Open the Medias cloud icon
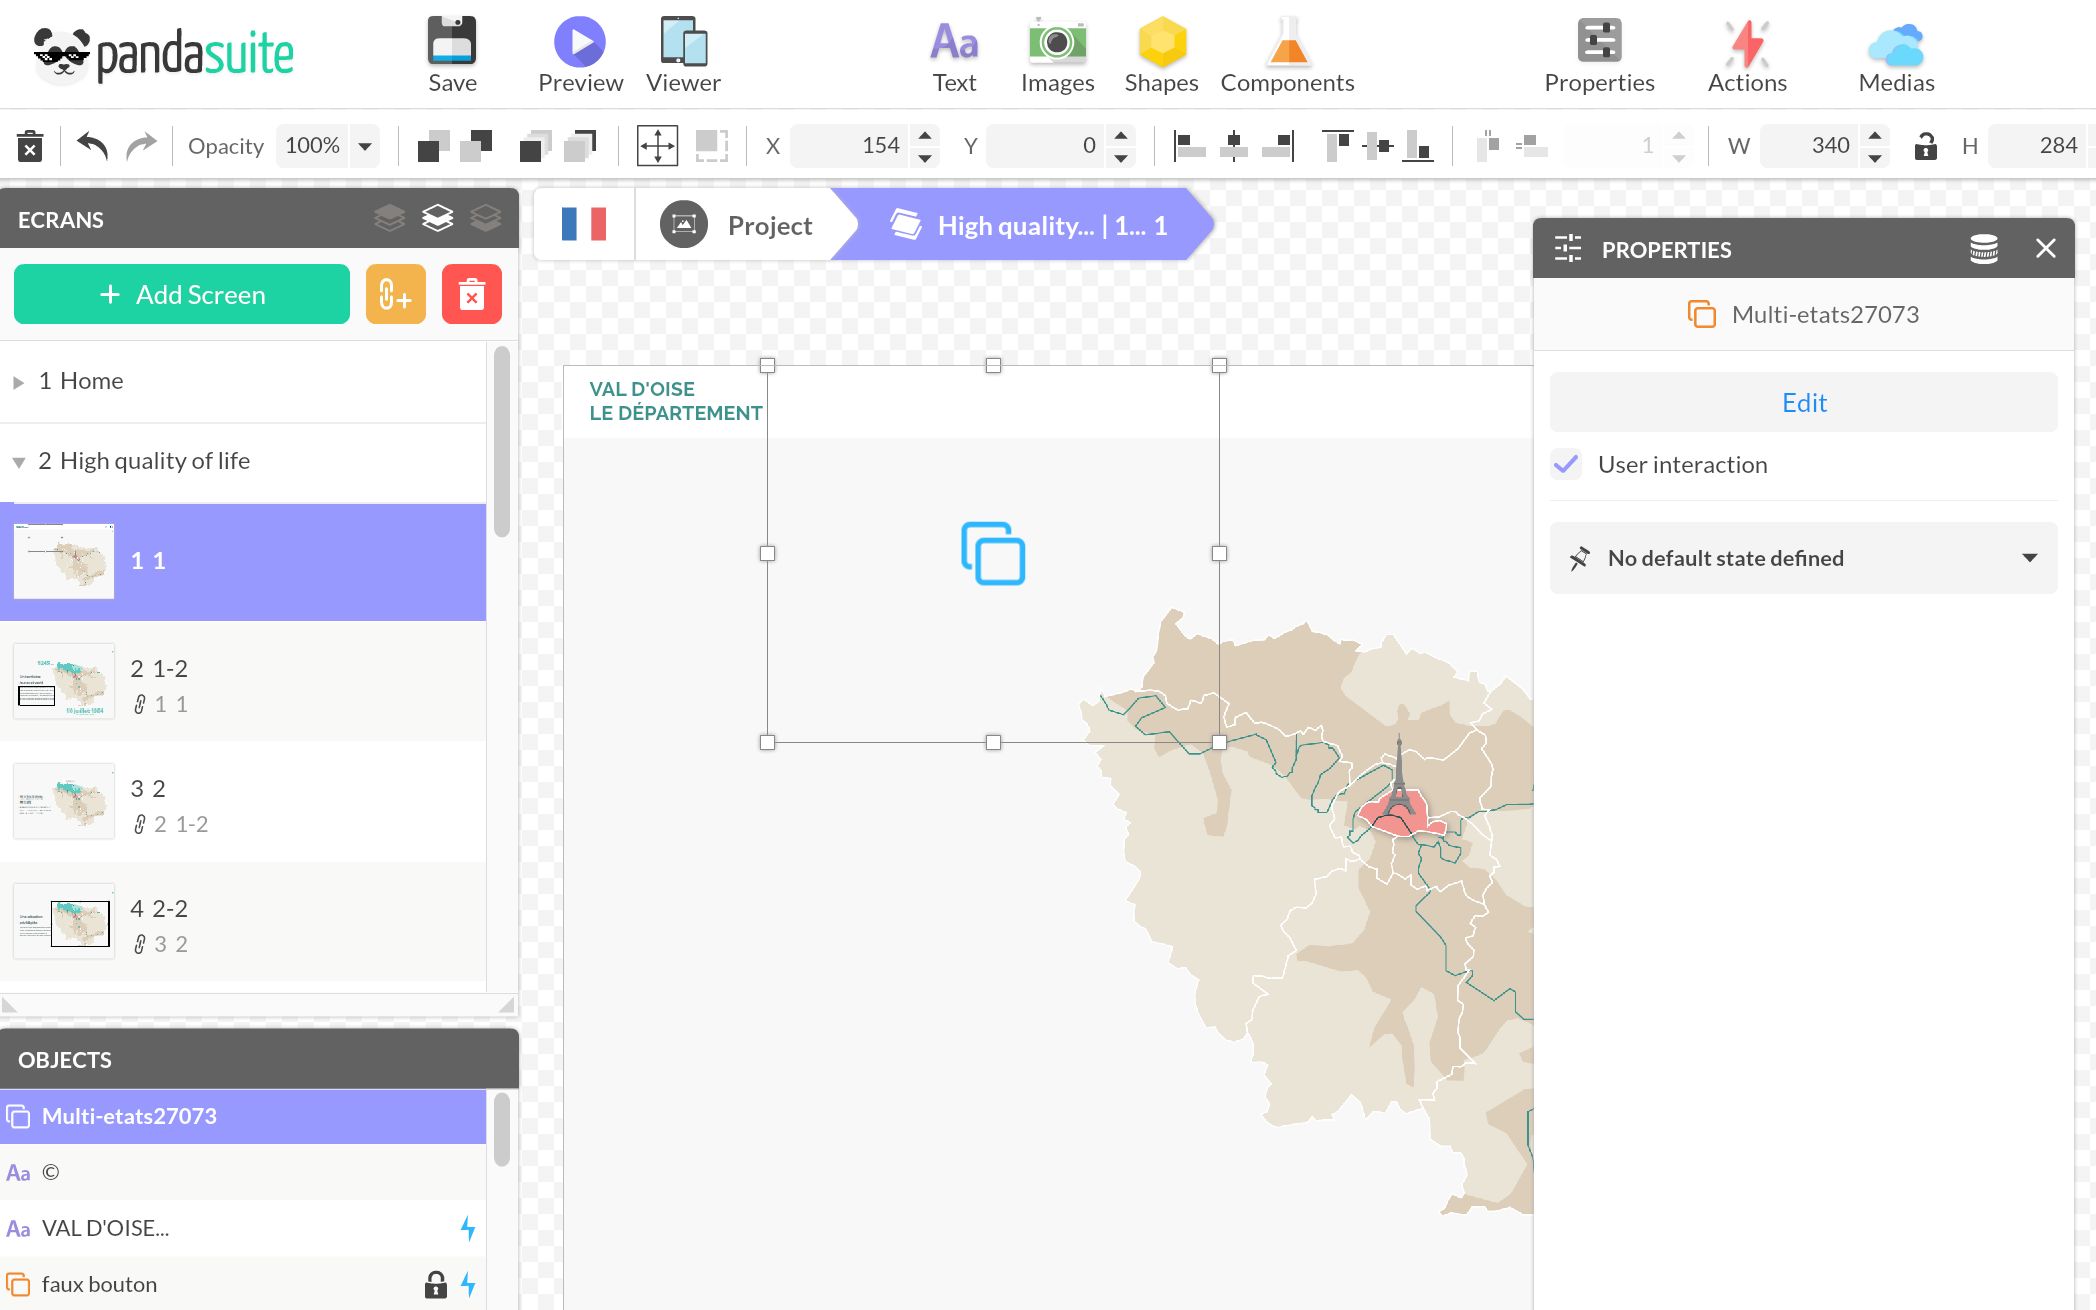 coord(1896,43)
